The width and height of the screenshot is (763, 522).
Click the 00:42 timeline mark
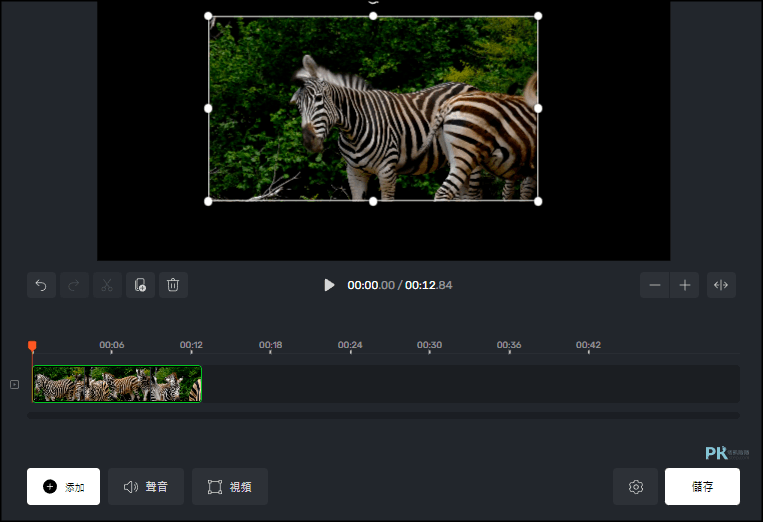pos(588,345)
